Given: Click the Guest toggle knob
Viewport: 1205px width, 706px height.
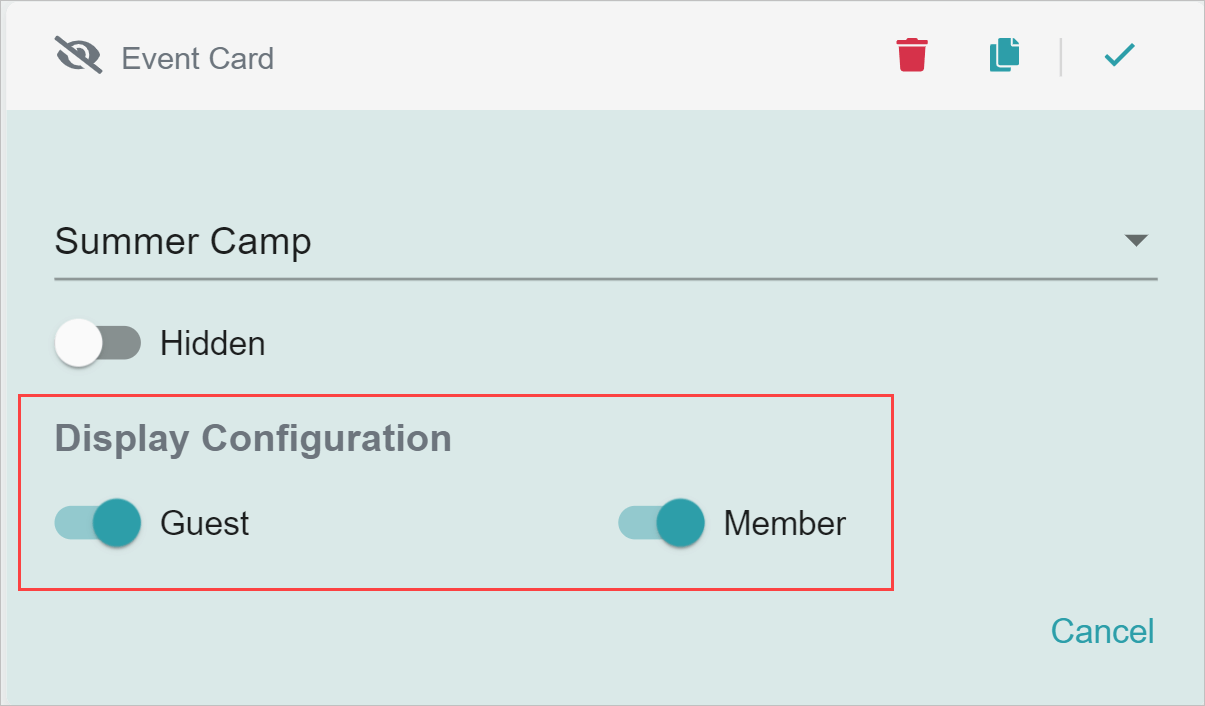Looking at the screenshot, I should point(117,523).
